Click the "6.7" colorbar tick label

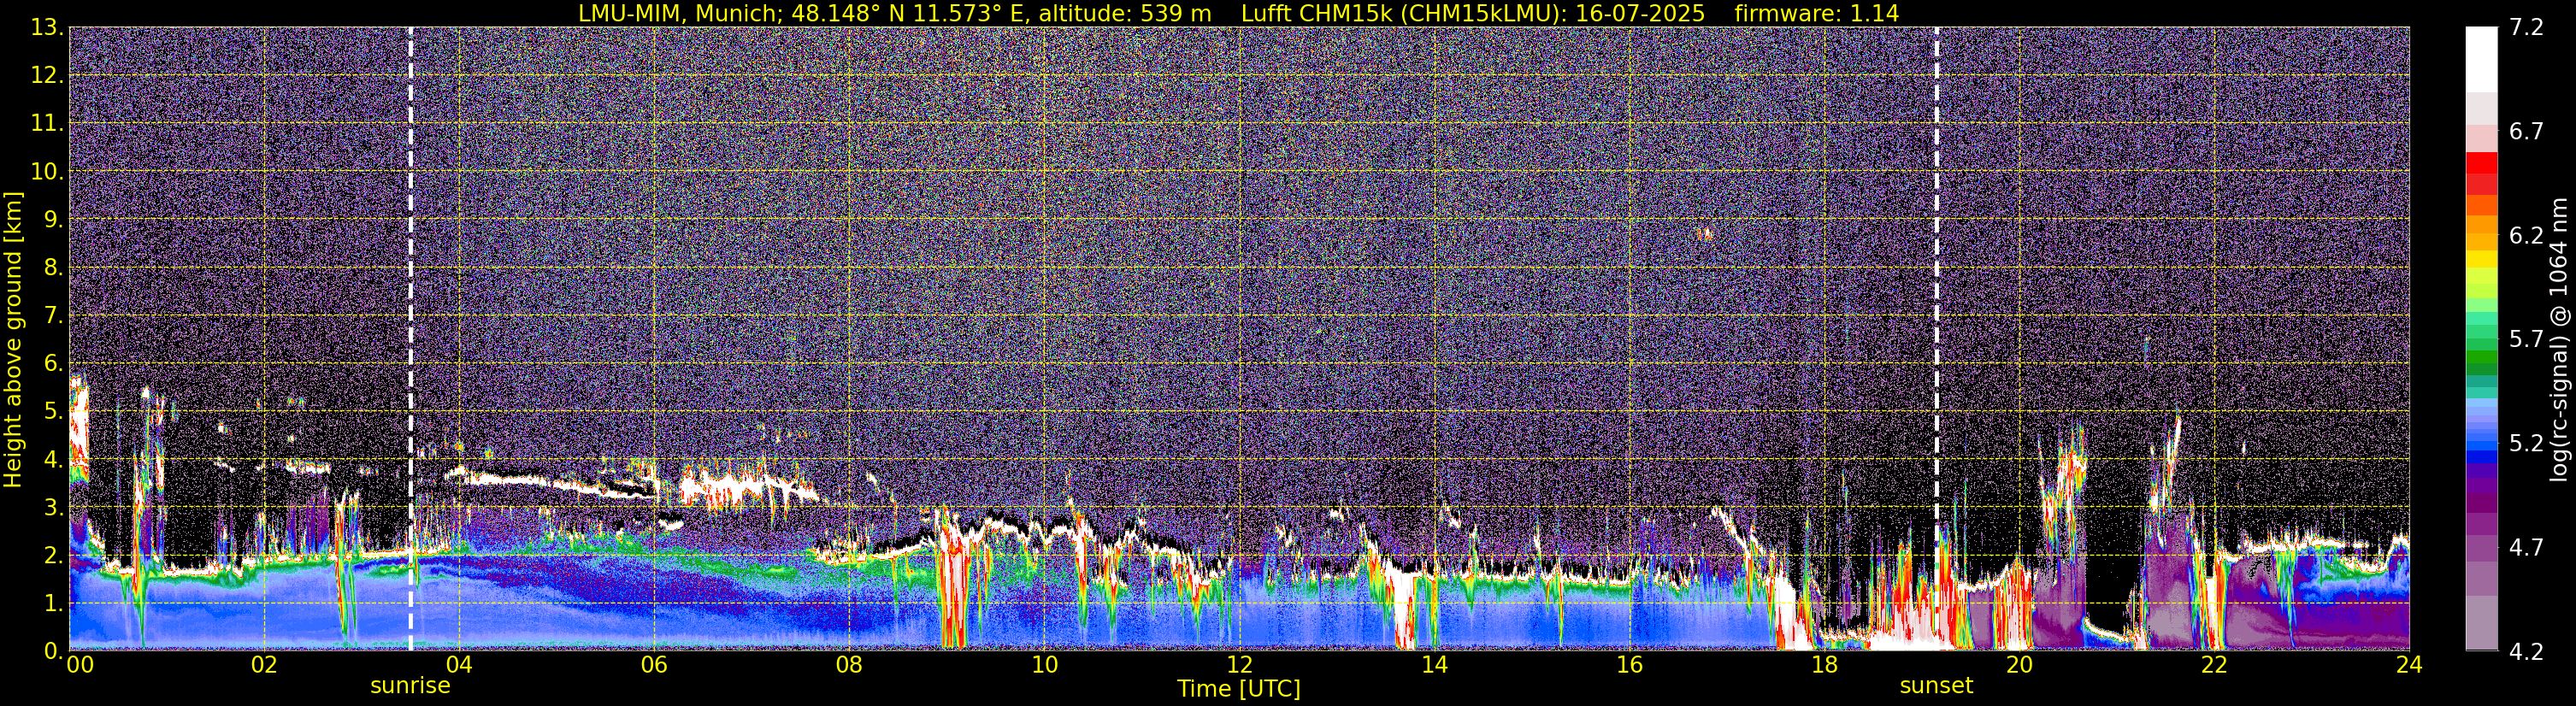point(2527,132)
